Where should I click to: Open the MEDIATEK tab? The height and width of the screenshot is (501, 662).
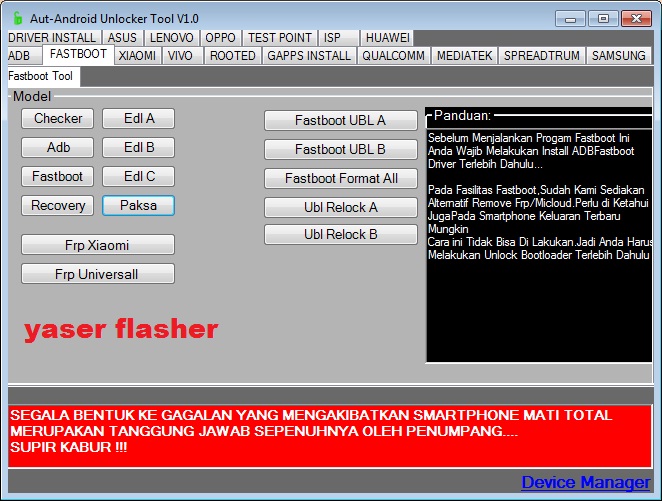tap(464, 55)
